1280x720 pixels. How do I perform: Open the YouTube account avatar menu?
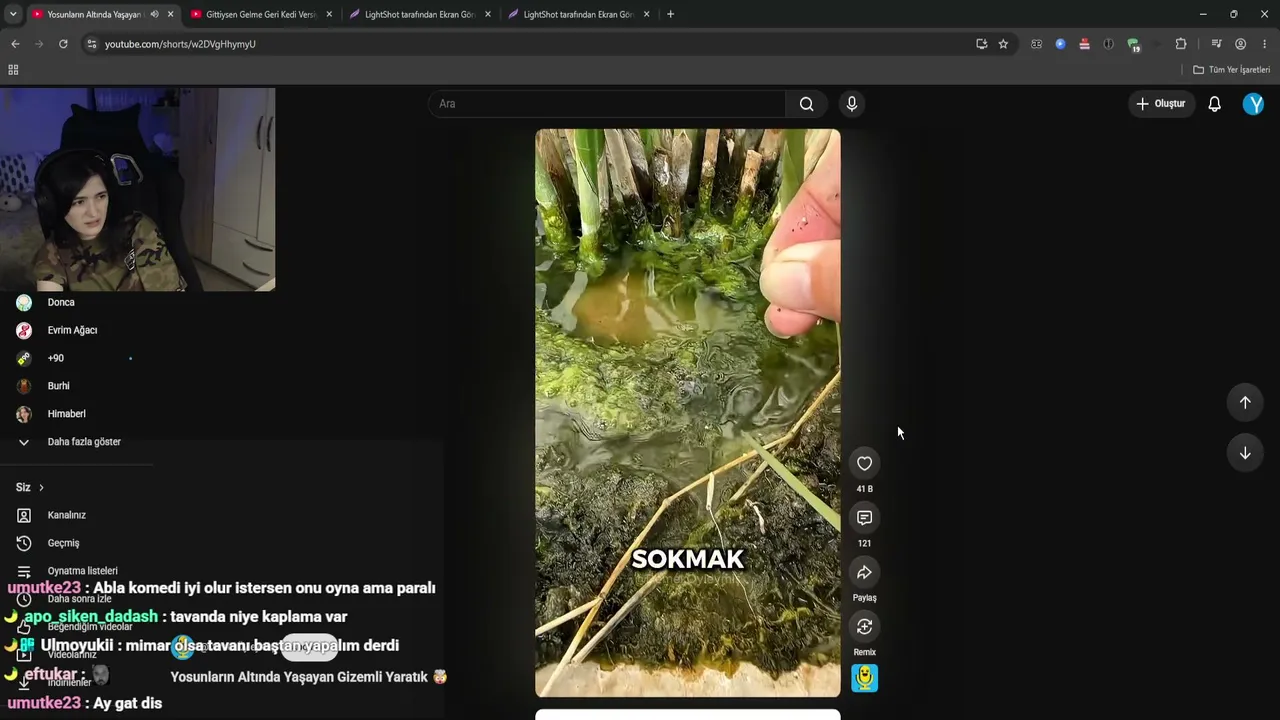pos(1253,104)
